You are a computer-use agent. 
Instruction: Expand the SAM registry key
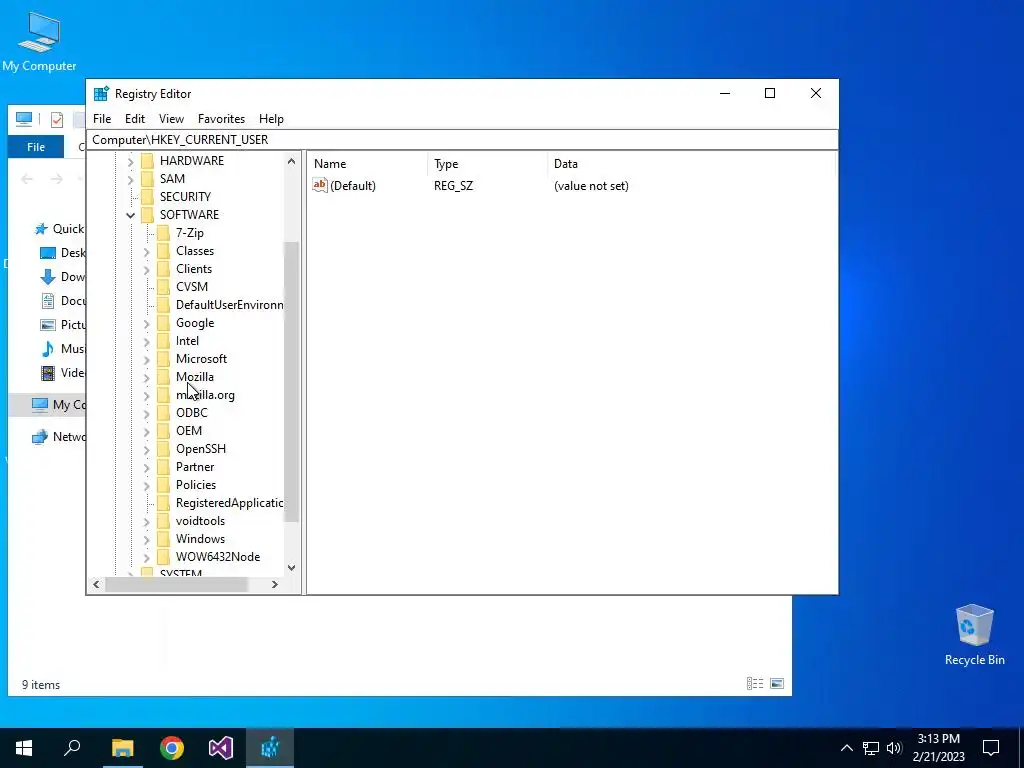pyautogui.click(x=131, y=179)
